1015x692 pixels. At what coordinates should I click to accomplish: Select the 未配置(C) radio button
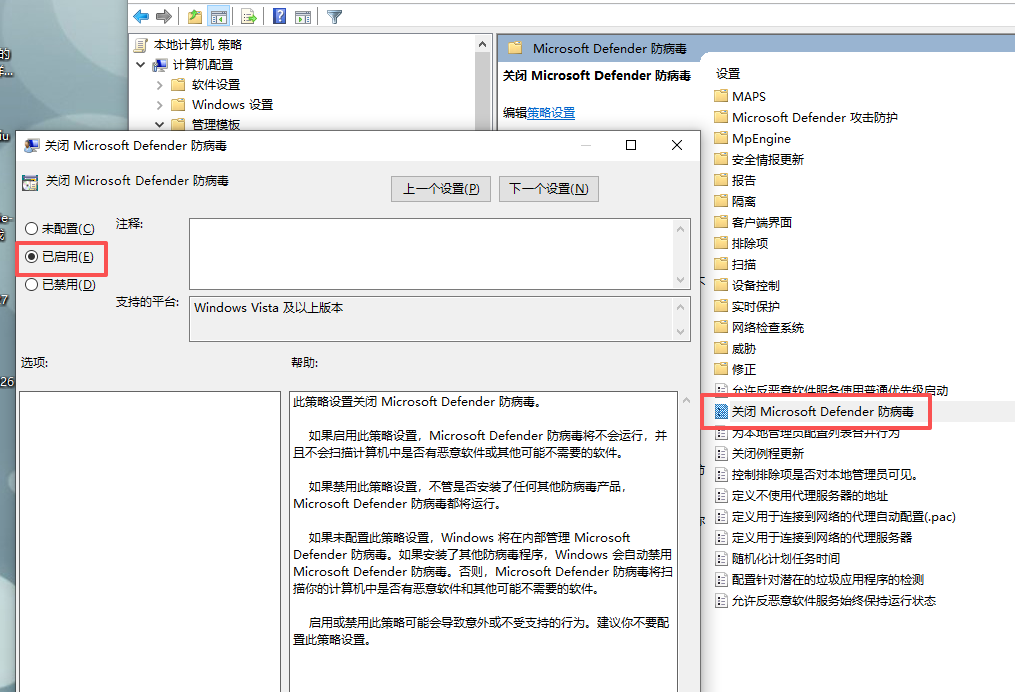pyautogui.click(x=31, y=229)
